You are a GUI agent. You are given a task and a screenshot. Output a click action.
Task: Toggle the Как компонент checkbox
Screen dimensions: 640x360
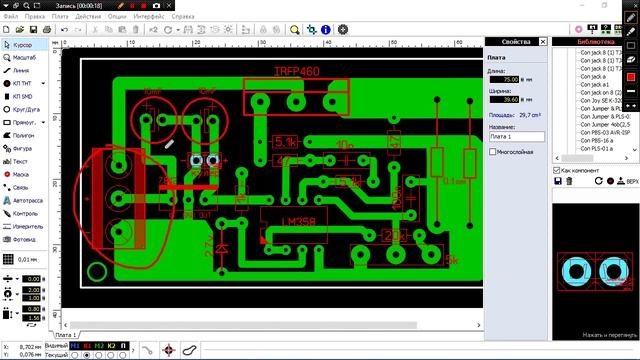[x=556, y=170]
